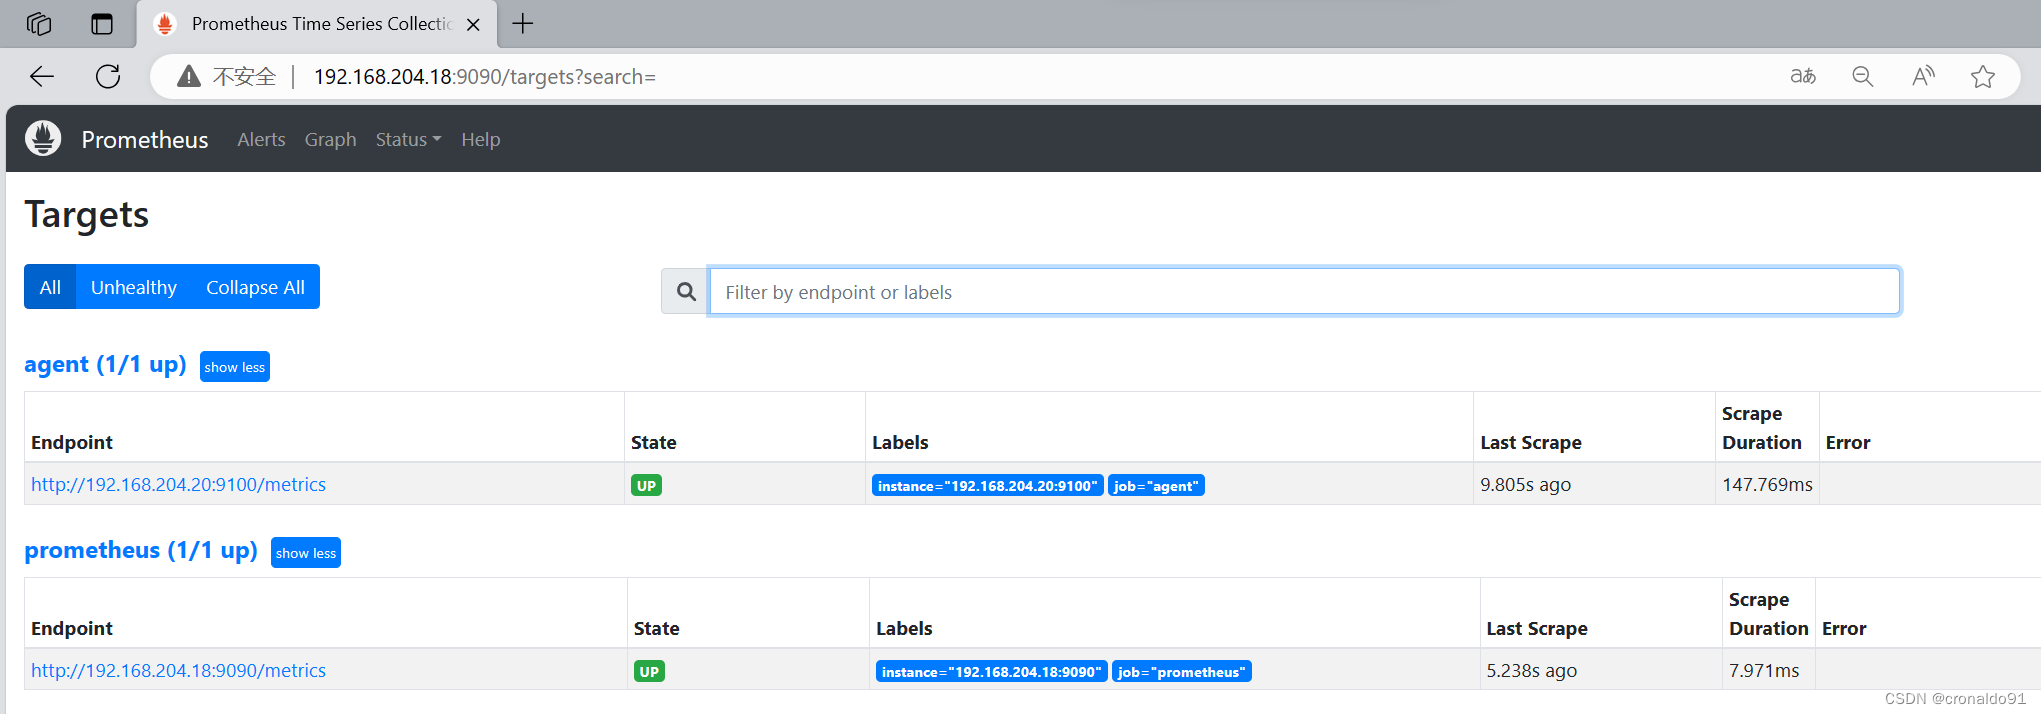Click the 7.971ms scrape duration value

(1764, 670)
